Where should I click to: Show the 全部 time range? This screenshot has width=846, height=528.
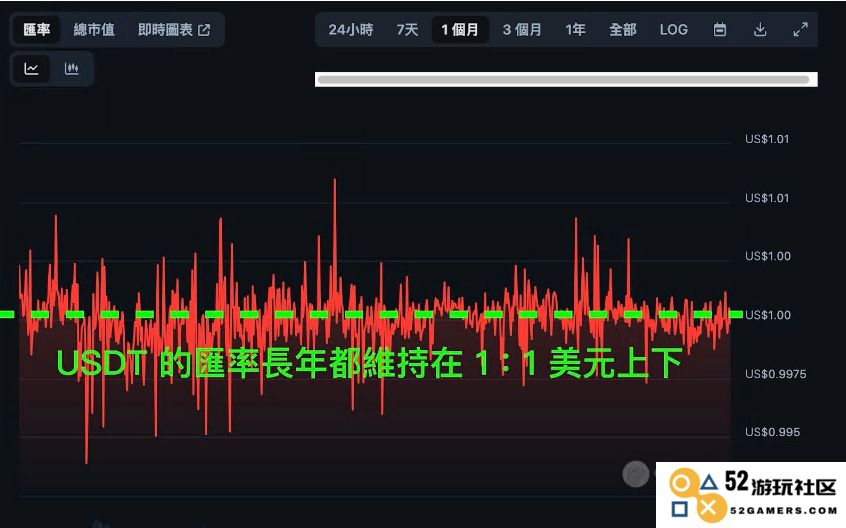tap(623, 29)
